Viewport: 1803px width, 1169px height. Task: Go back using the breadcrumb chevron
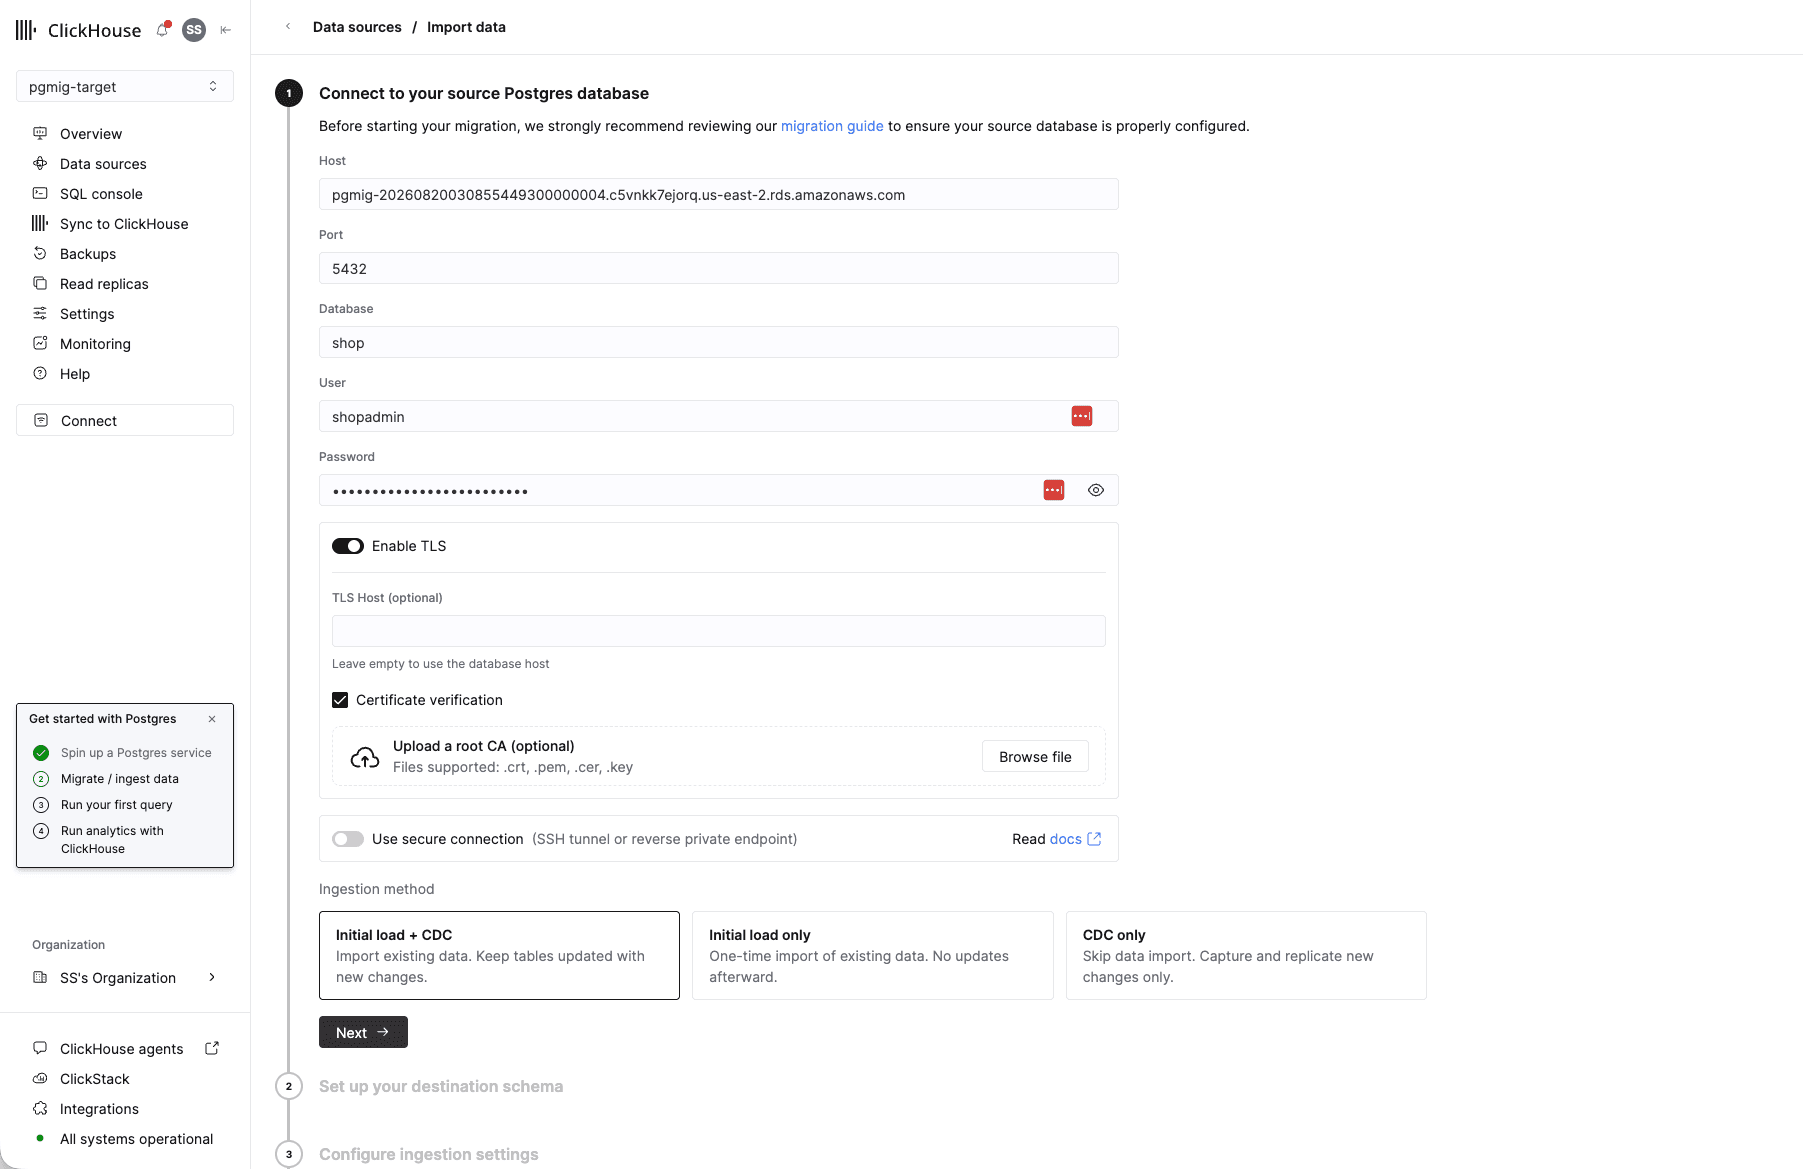[x=288, y=27]
